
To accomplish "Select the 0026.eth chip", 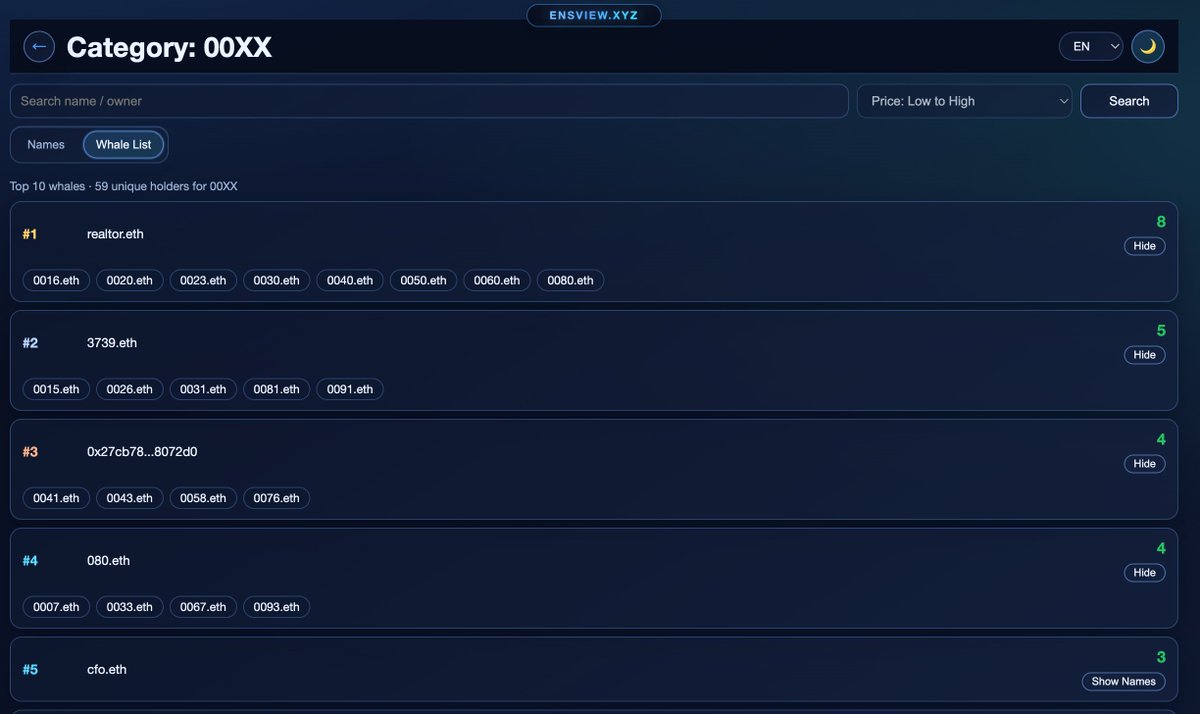I will (x=130, y=390).
